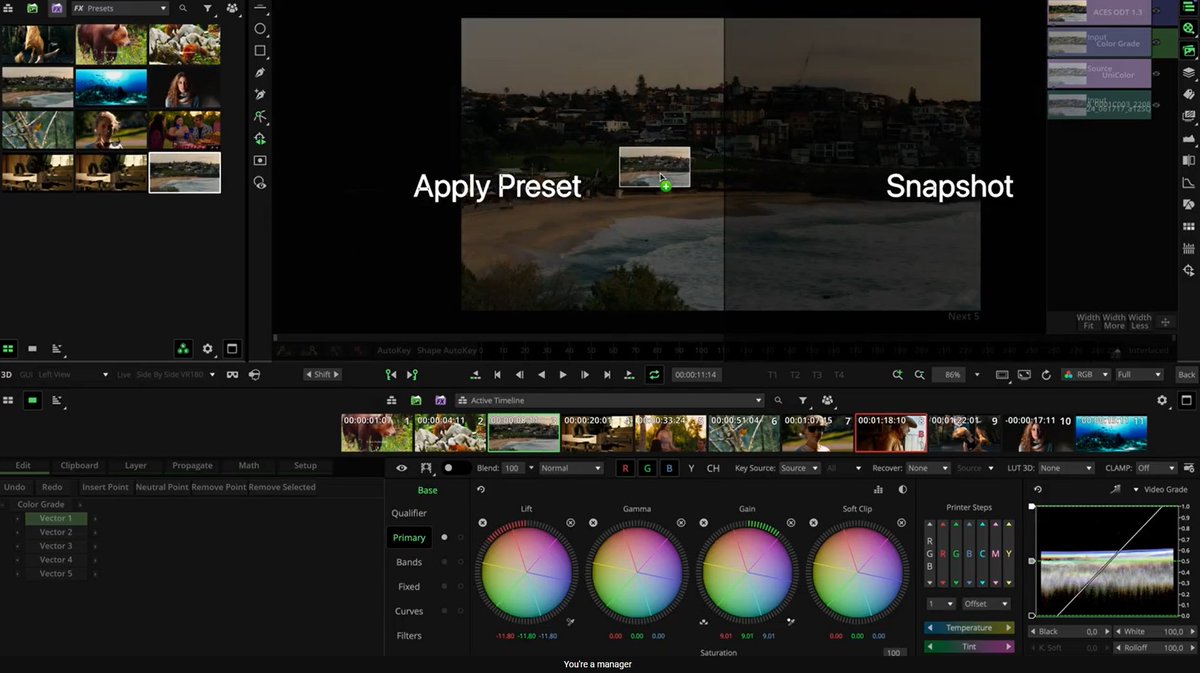Viewport: 1200px width, 673px height.
Task: Toggle the grade eye visibility icon
Action: [401, 468]
